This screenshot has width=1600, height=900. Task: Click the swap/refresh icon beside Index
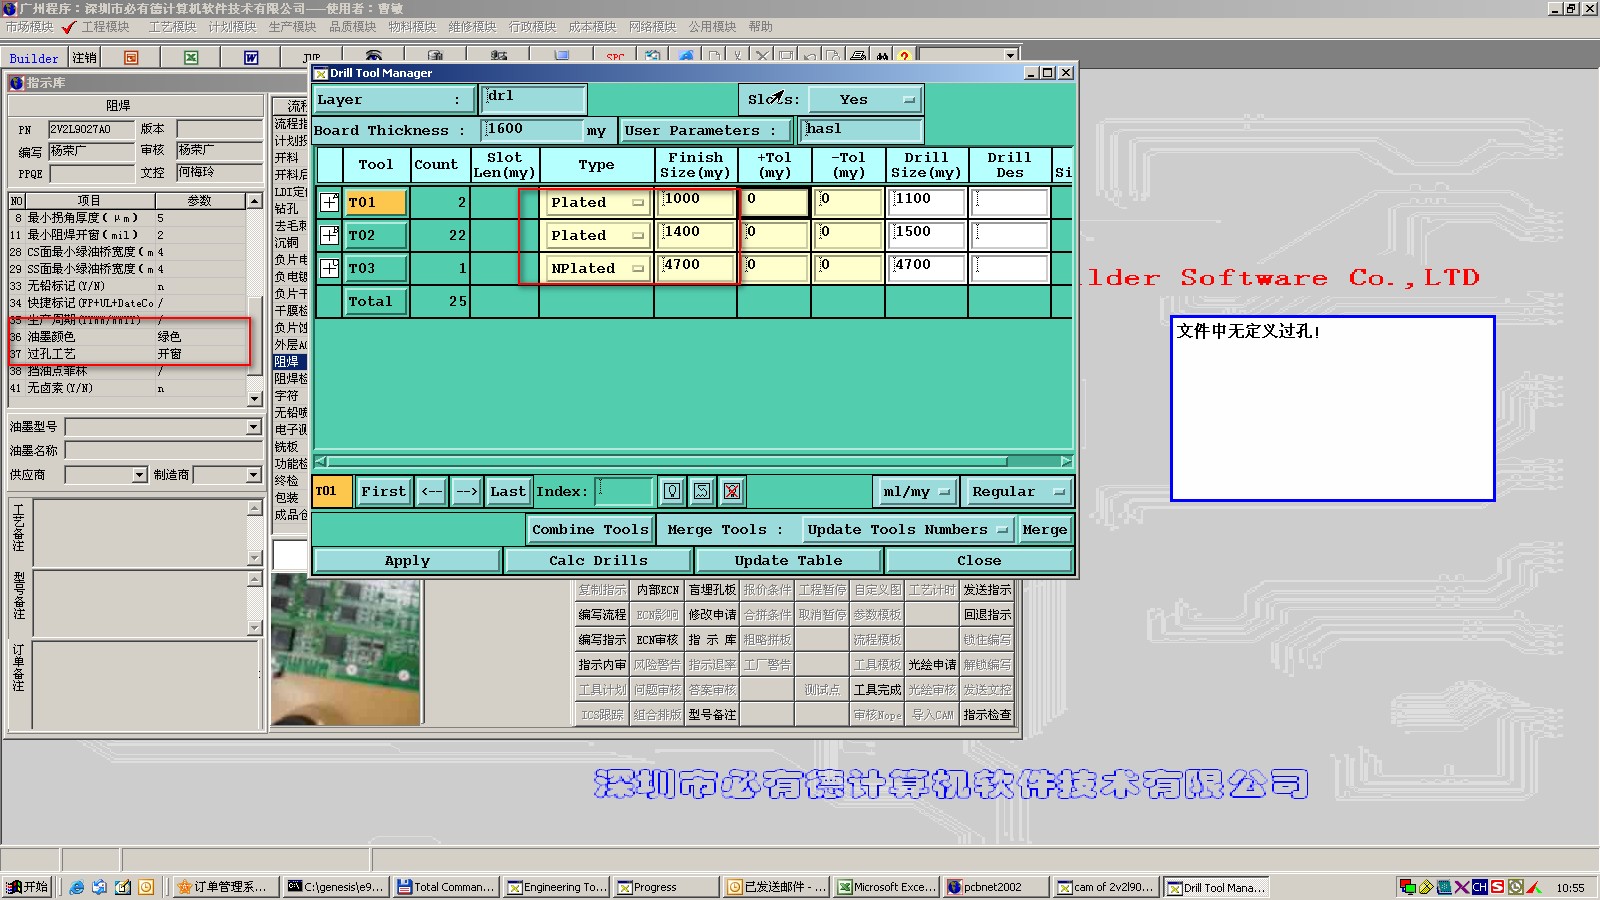[x=702, y=491]
